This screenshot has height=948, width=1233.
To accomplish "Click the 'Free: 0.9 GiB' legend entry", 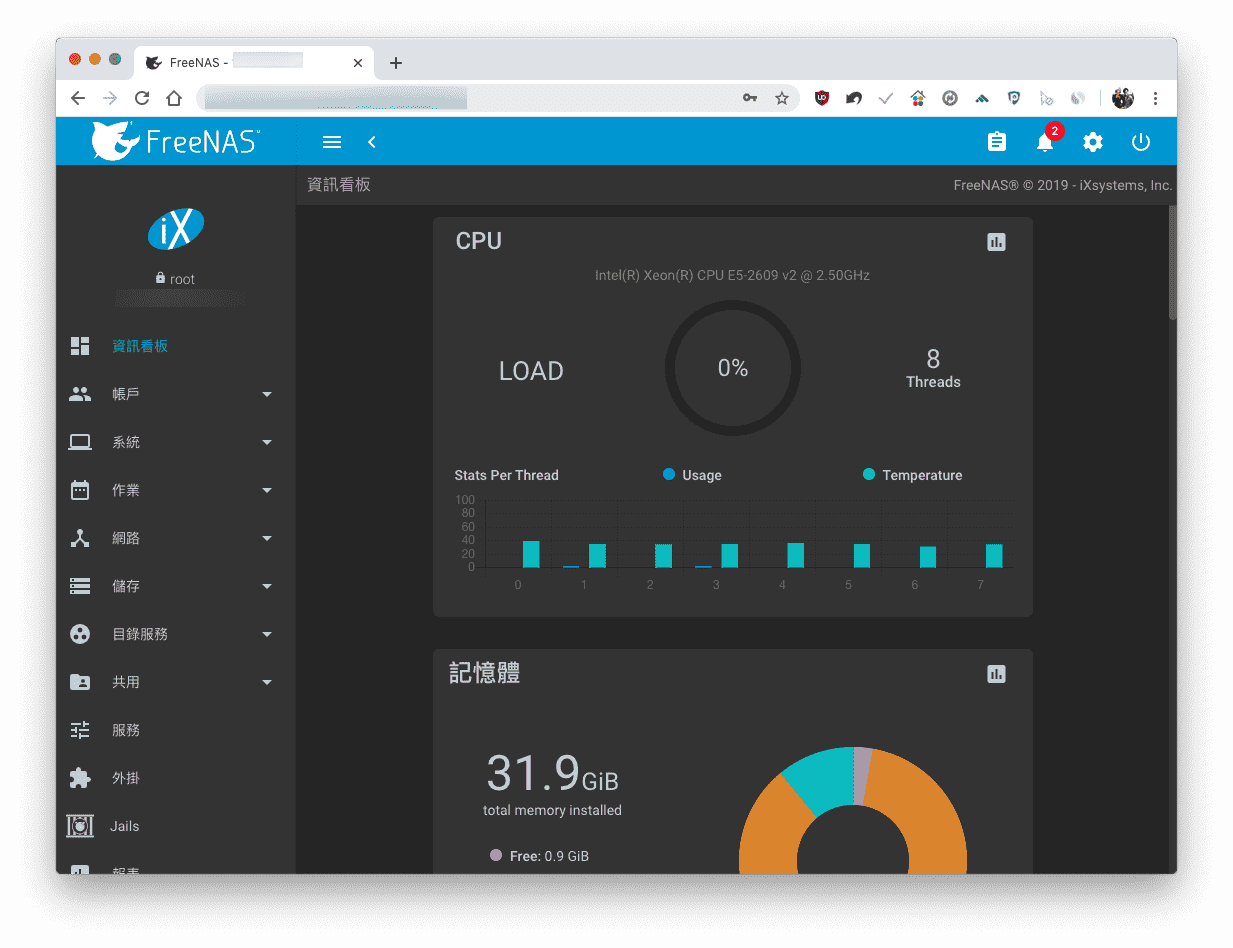I will point(539,856).
